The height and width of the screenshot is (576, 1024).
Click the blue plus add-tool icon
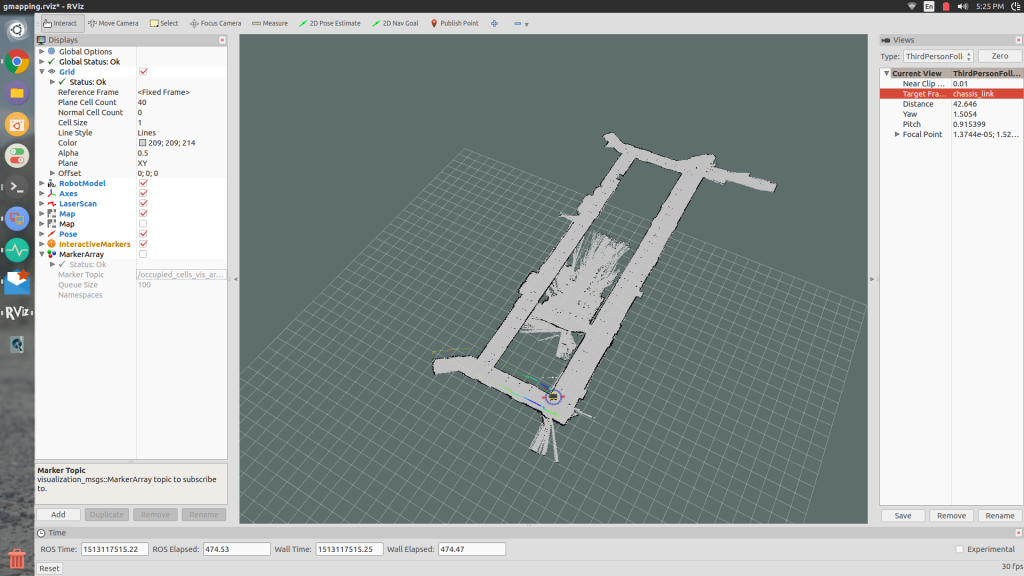click(x=494, y=24)
